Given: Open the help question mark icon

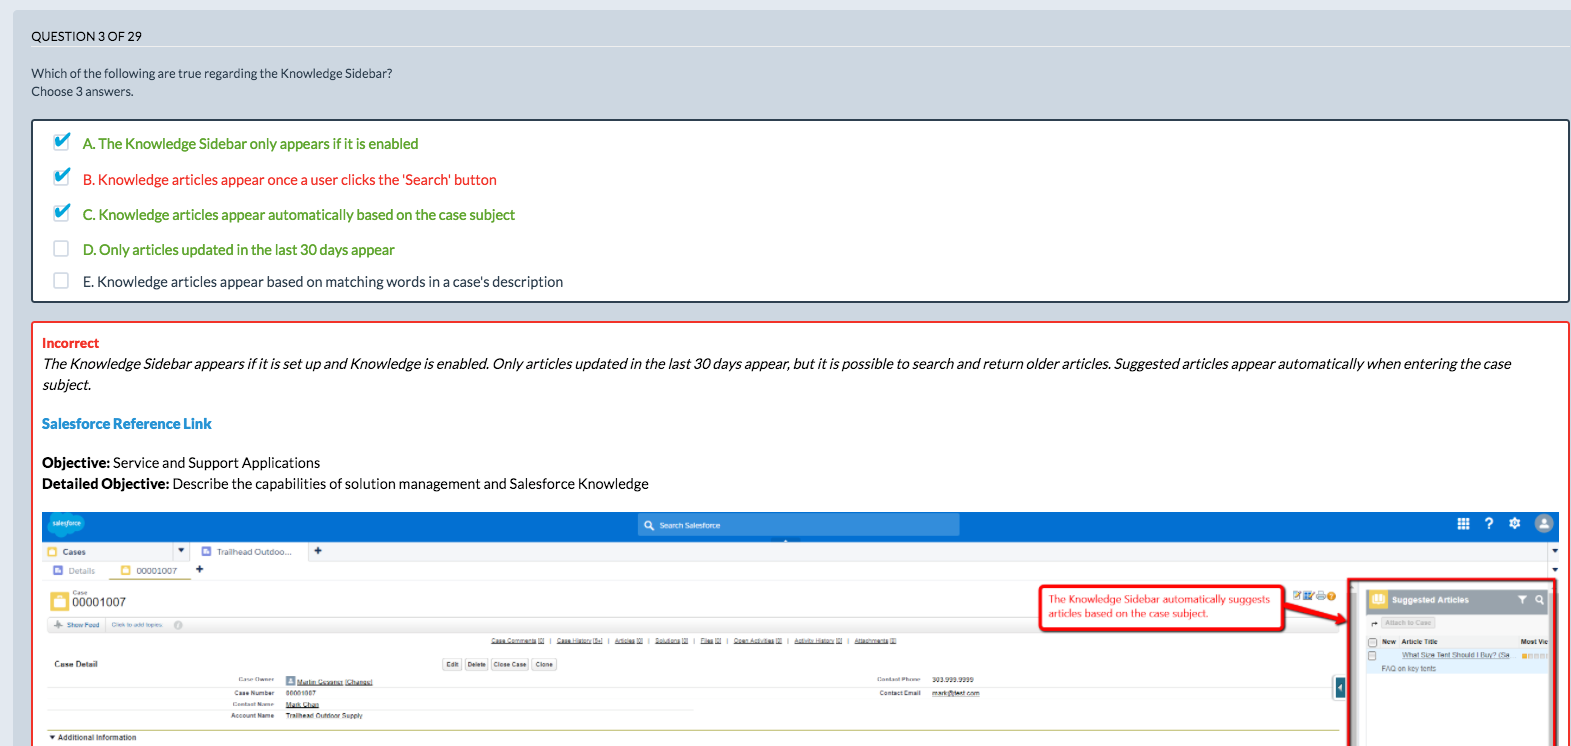Looking at the screenshot, I should click(1489, 523).
